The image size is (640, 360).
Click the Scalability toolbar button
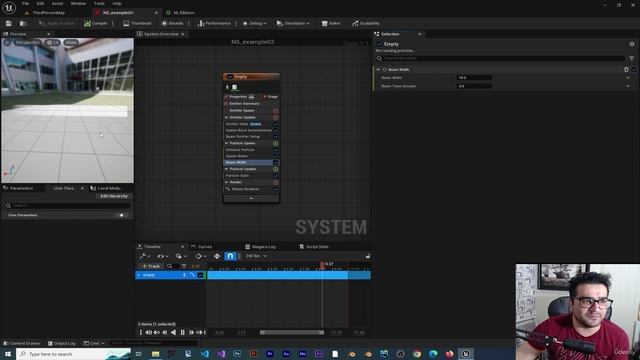point(366,23)
